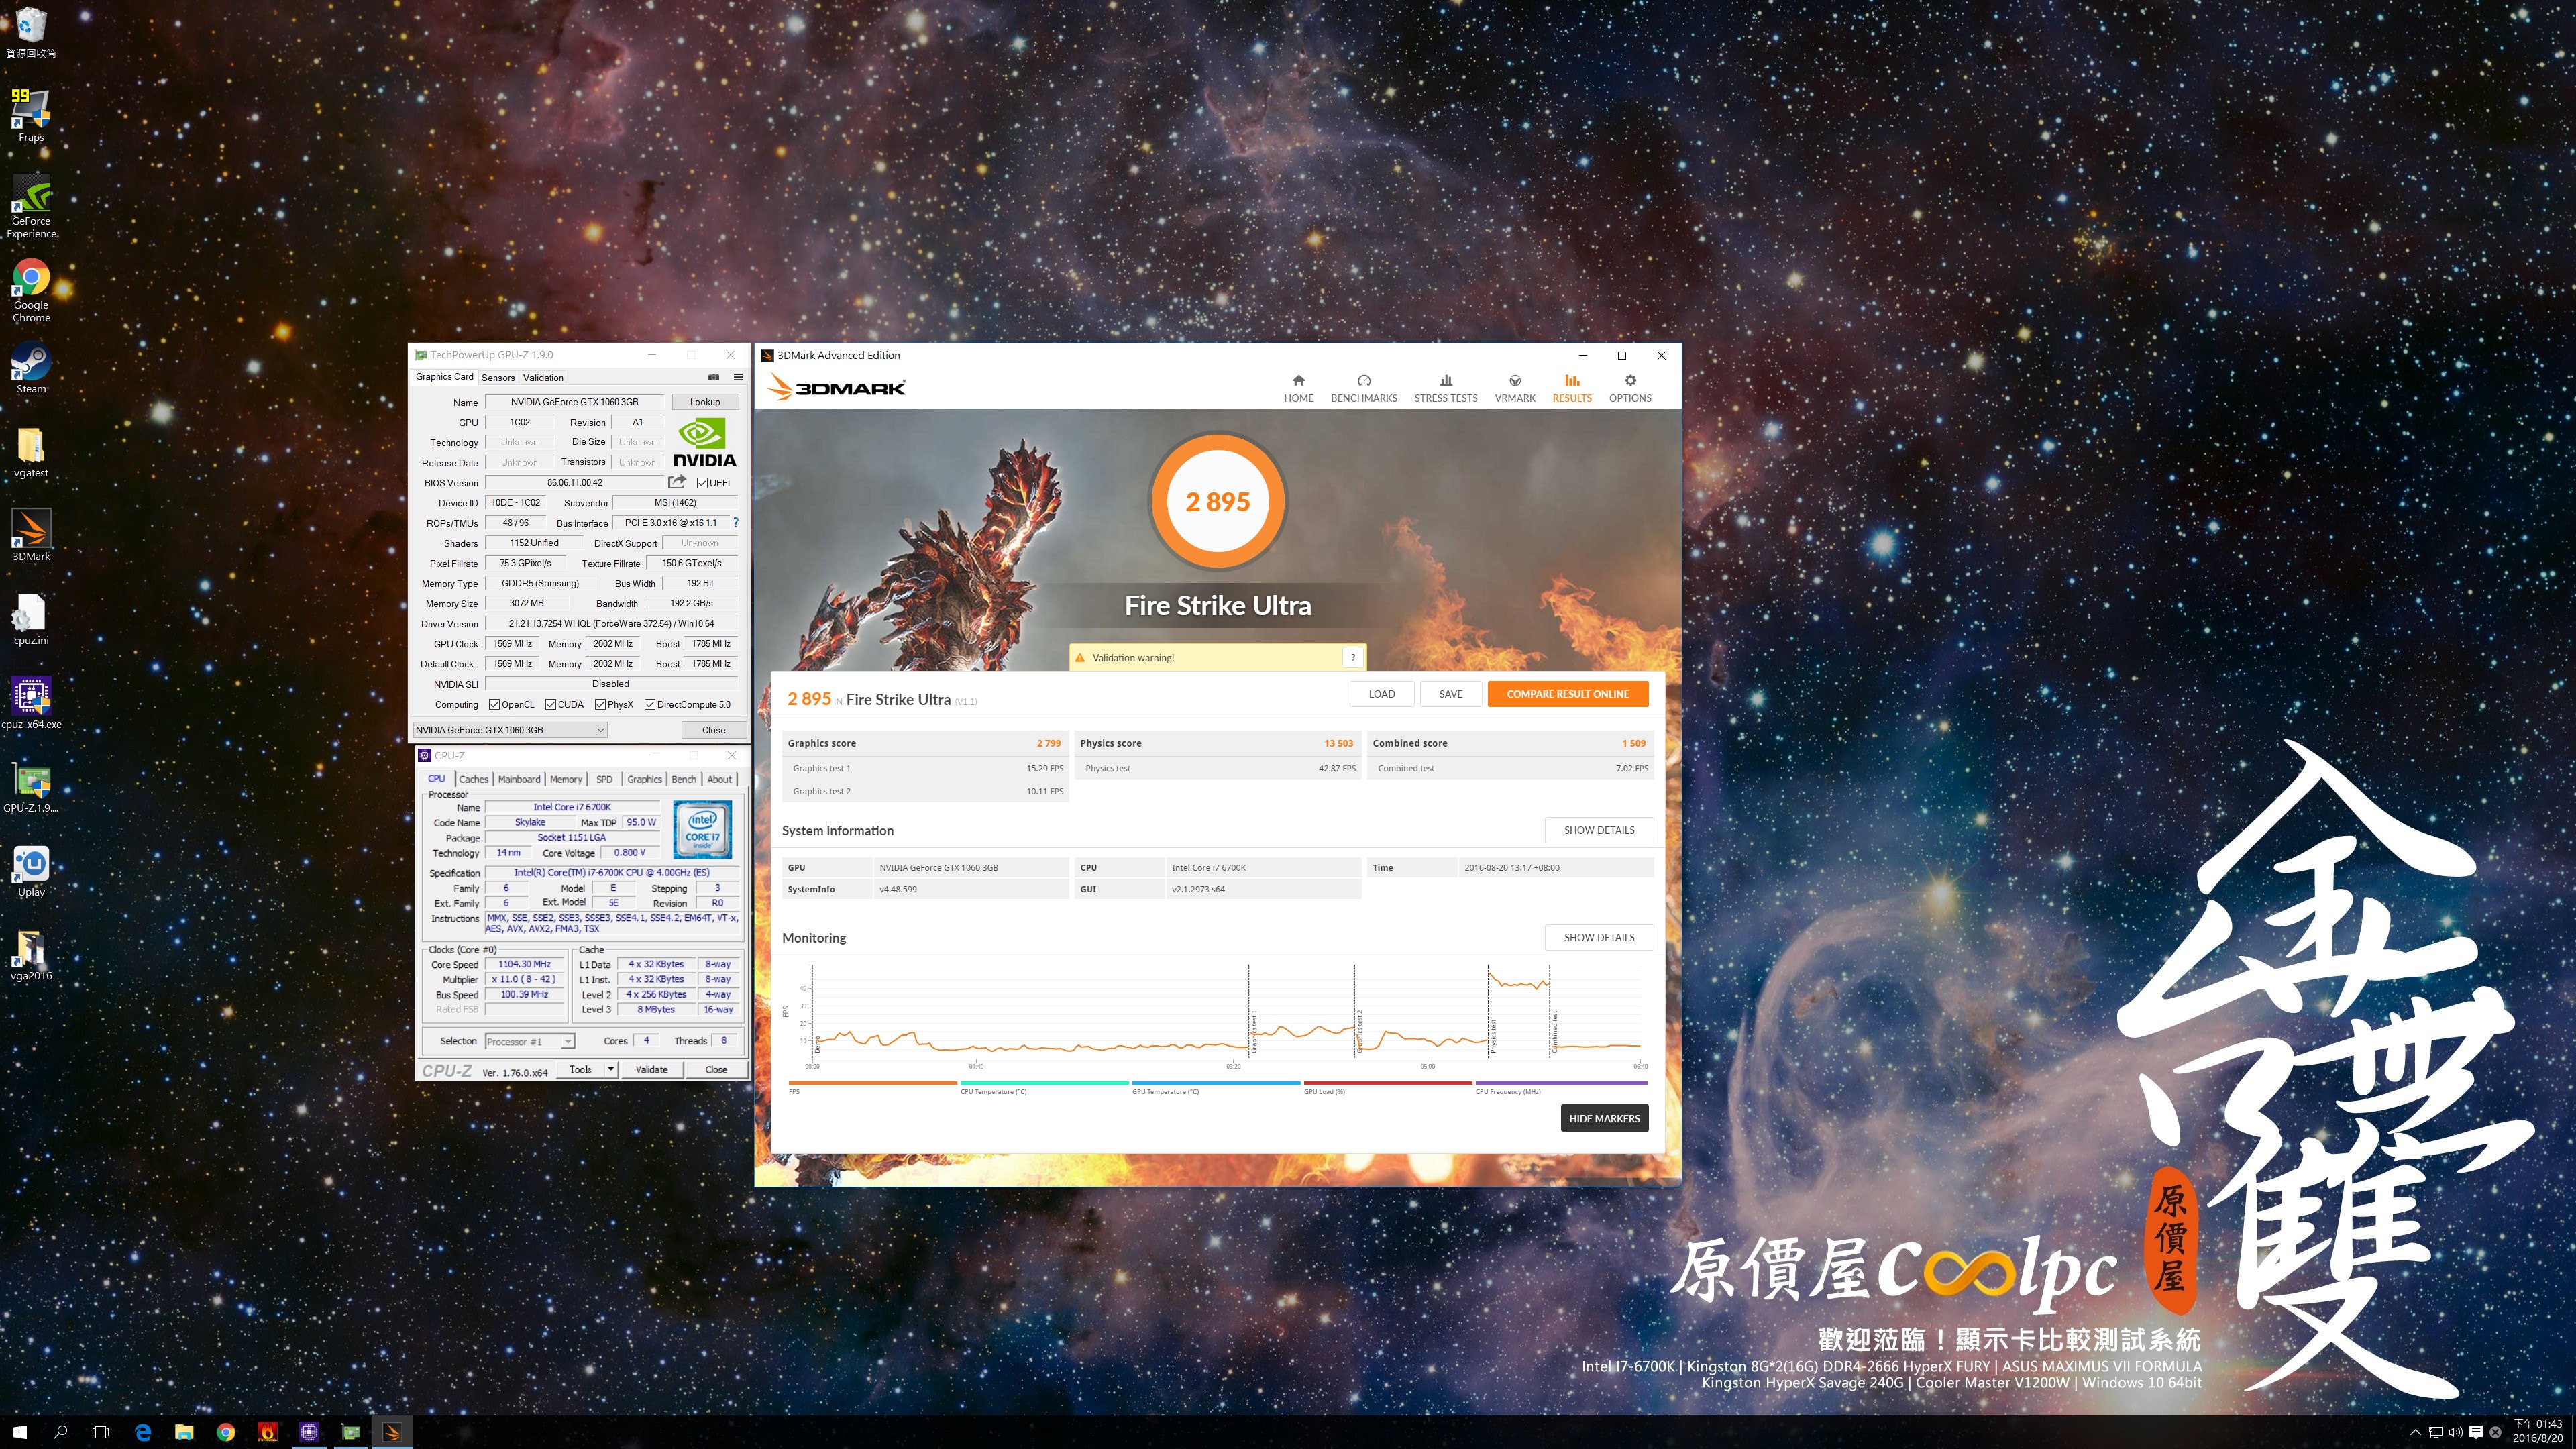Toggle the UEFI checkbox in GPU-Z
The image size is (2576, 1449).
(x=702, y=483)
